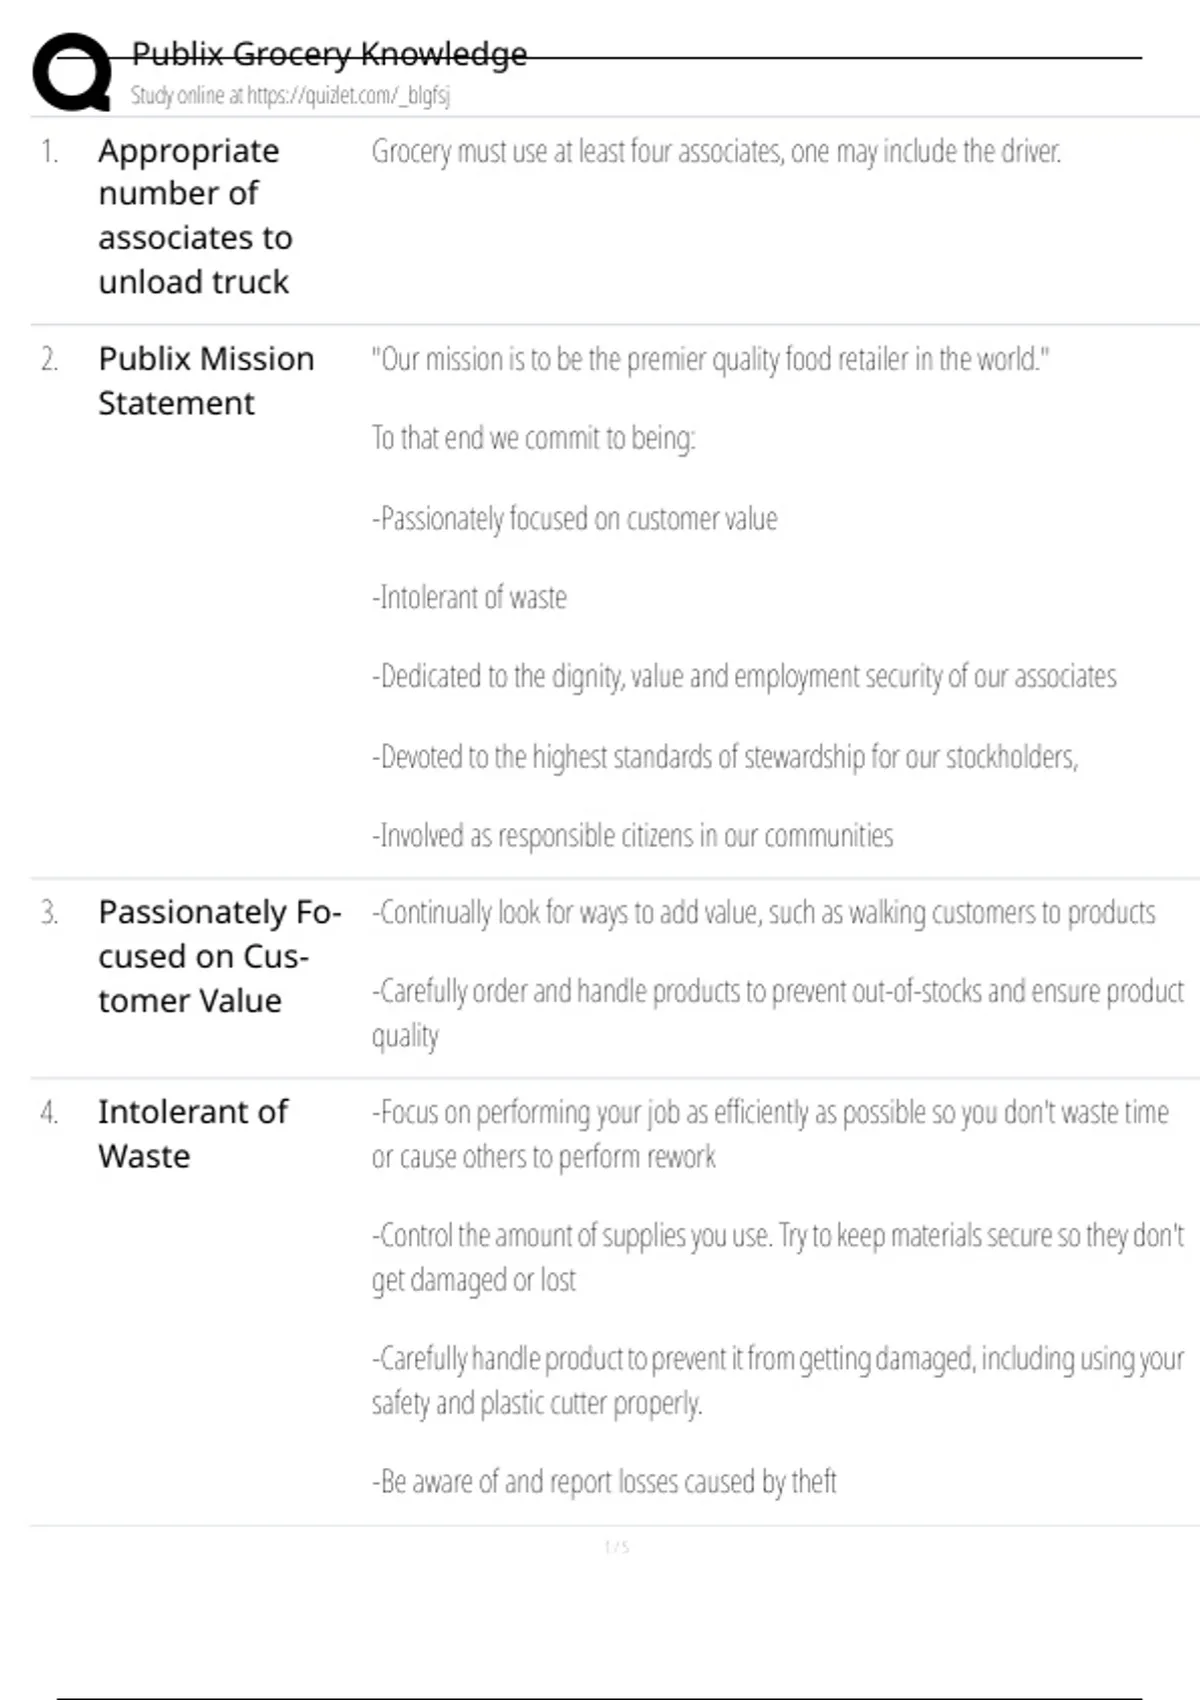Select the bullet about walking customers to products

coord(763,913)
